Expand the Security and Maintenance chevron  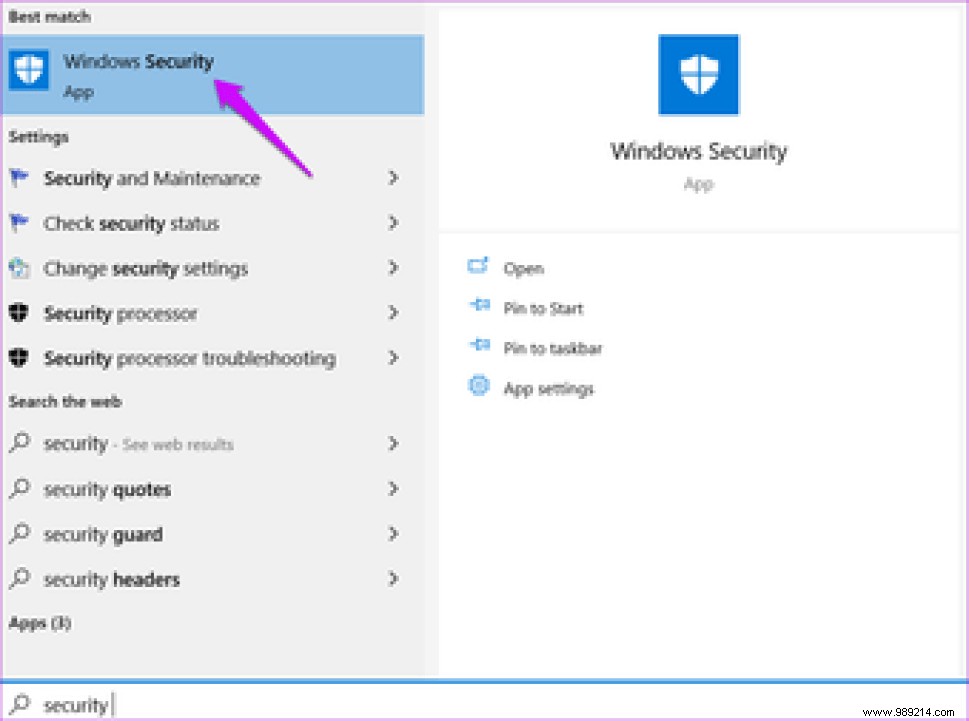[x=393, y=178]
